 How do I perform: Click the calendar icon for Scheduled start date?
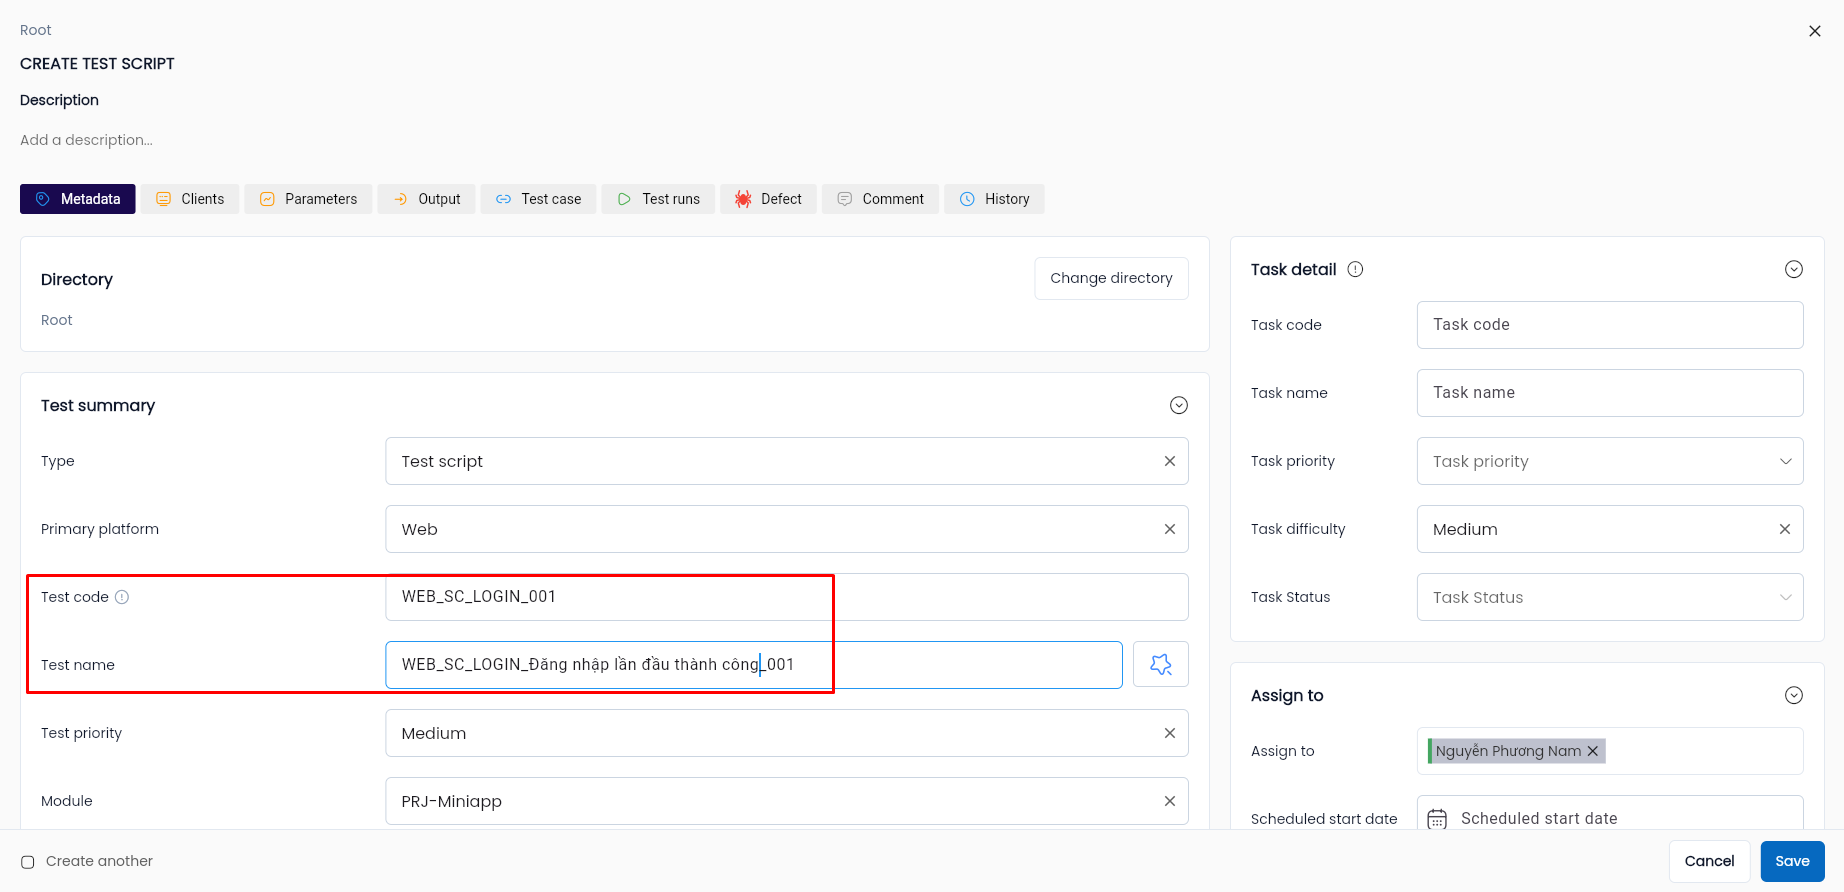pos(1437,819)
